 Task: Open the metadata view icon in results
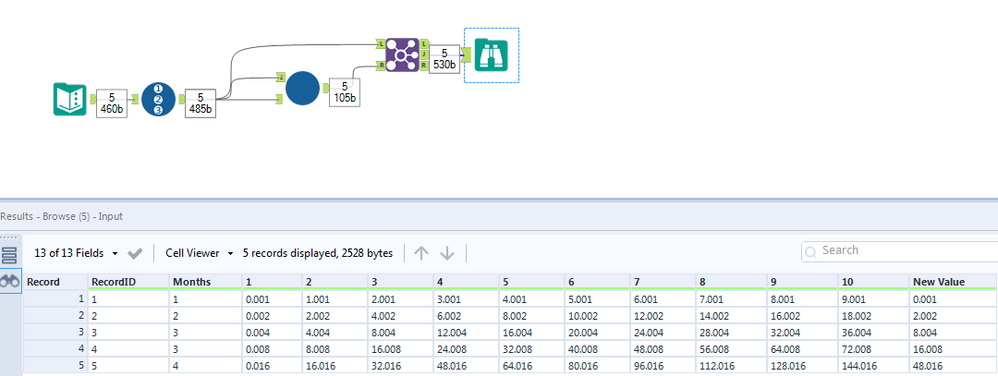tap(10, 256)
